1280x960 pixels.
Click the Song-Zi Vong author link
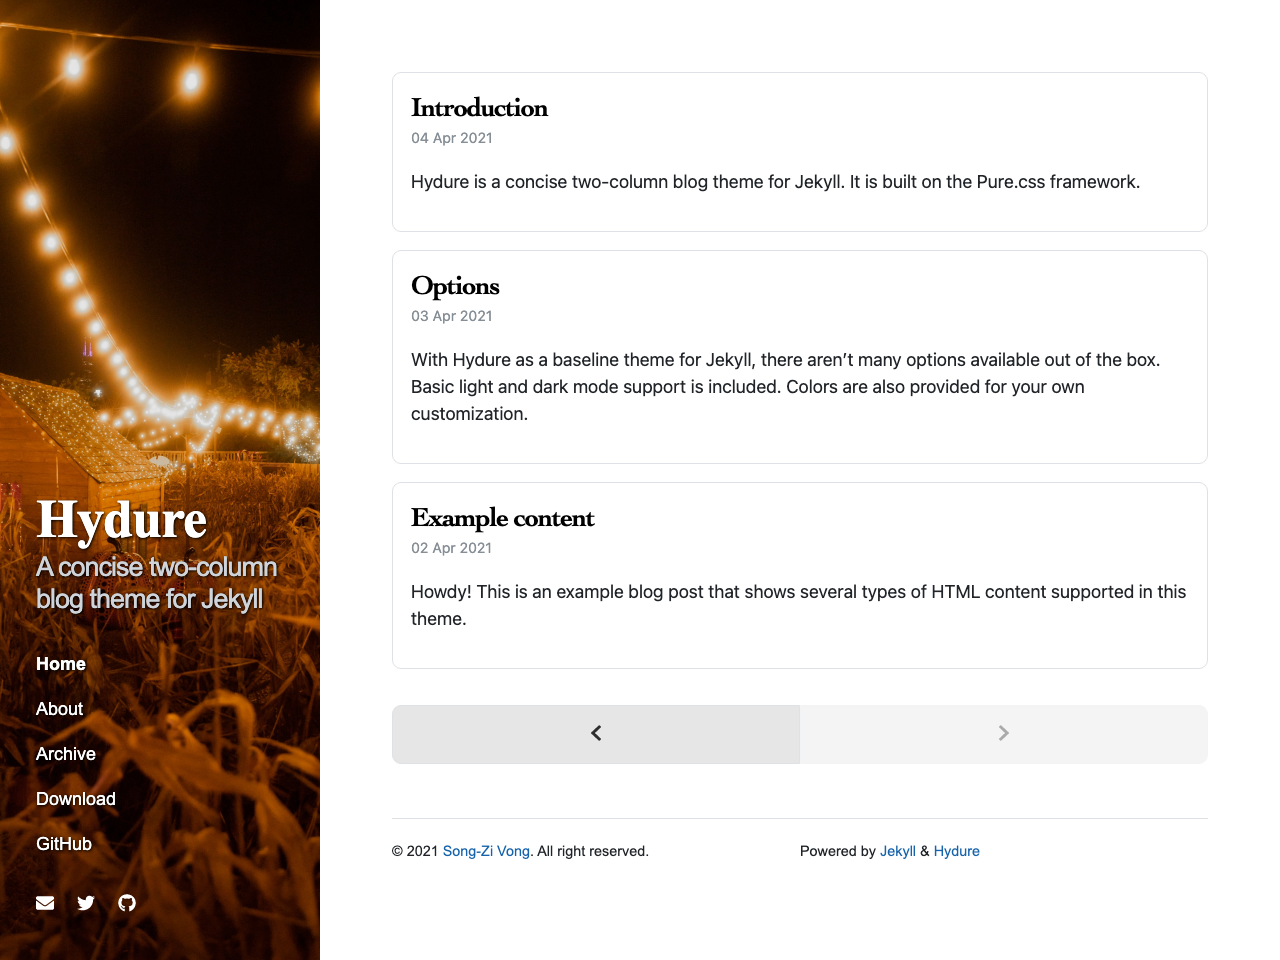[486, 851]
